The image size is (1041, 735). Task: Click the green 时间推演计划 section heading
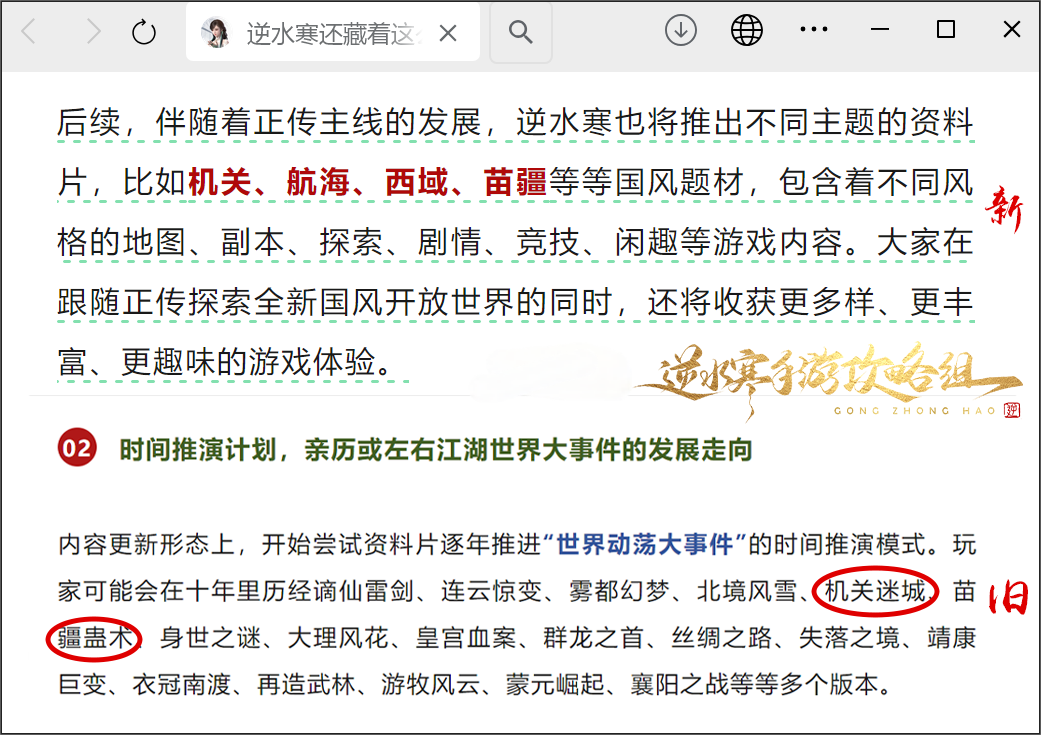pyautogui.click(x=436, y=450)
